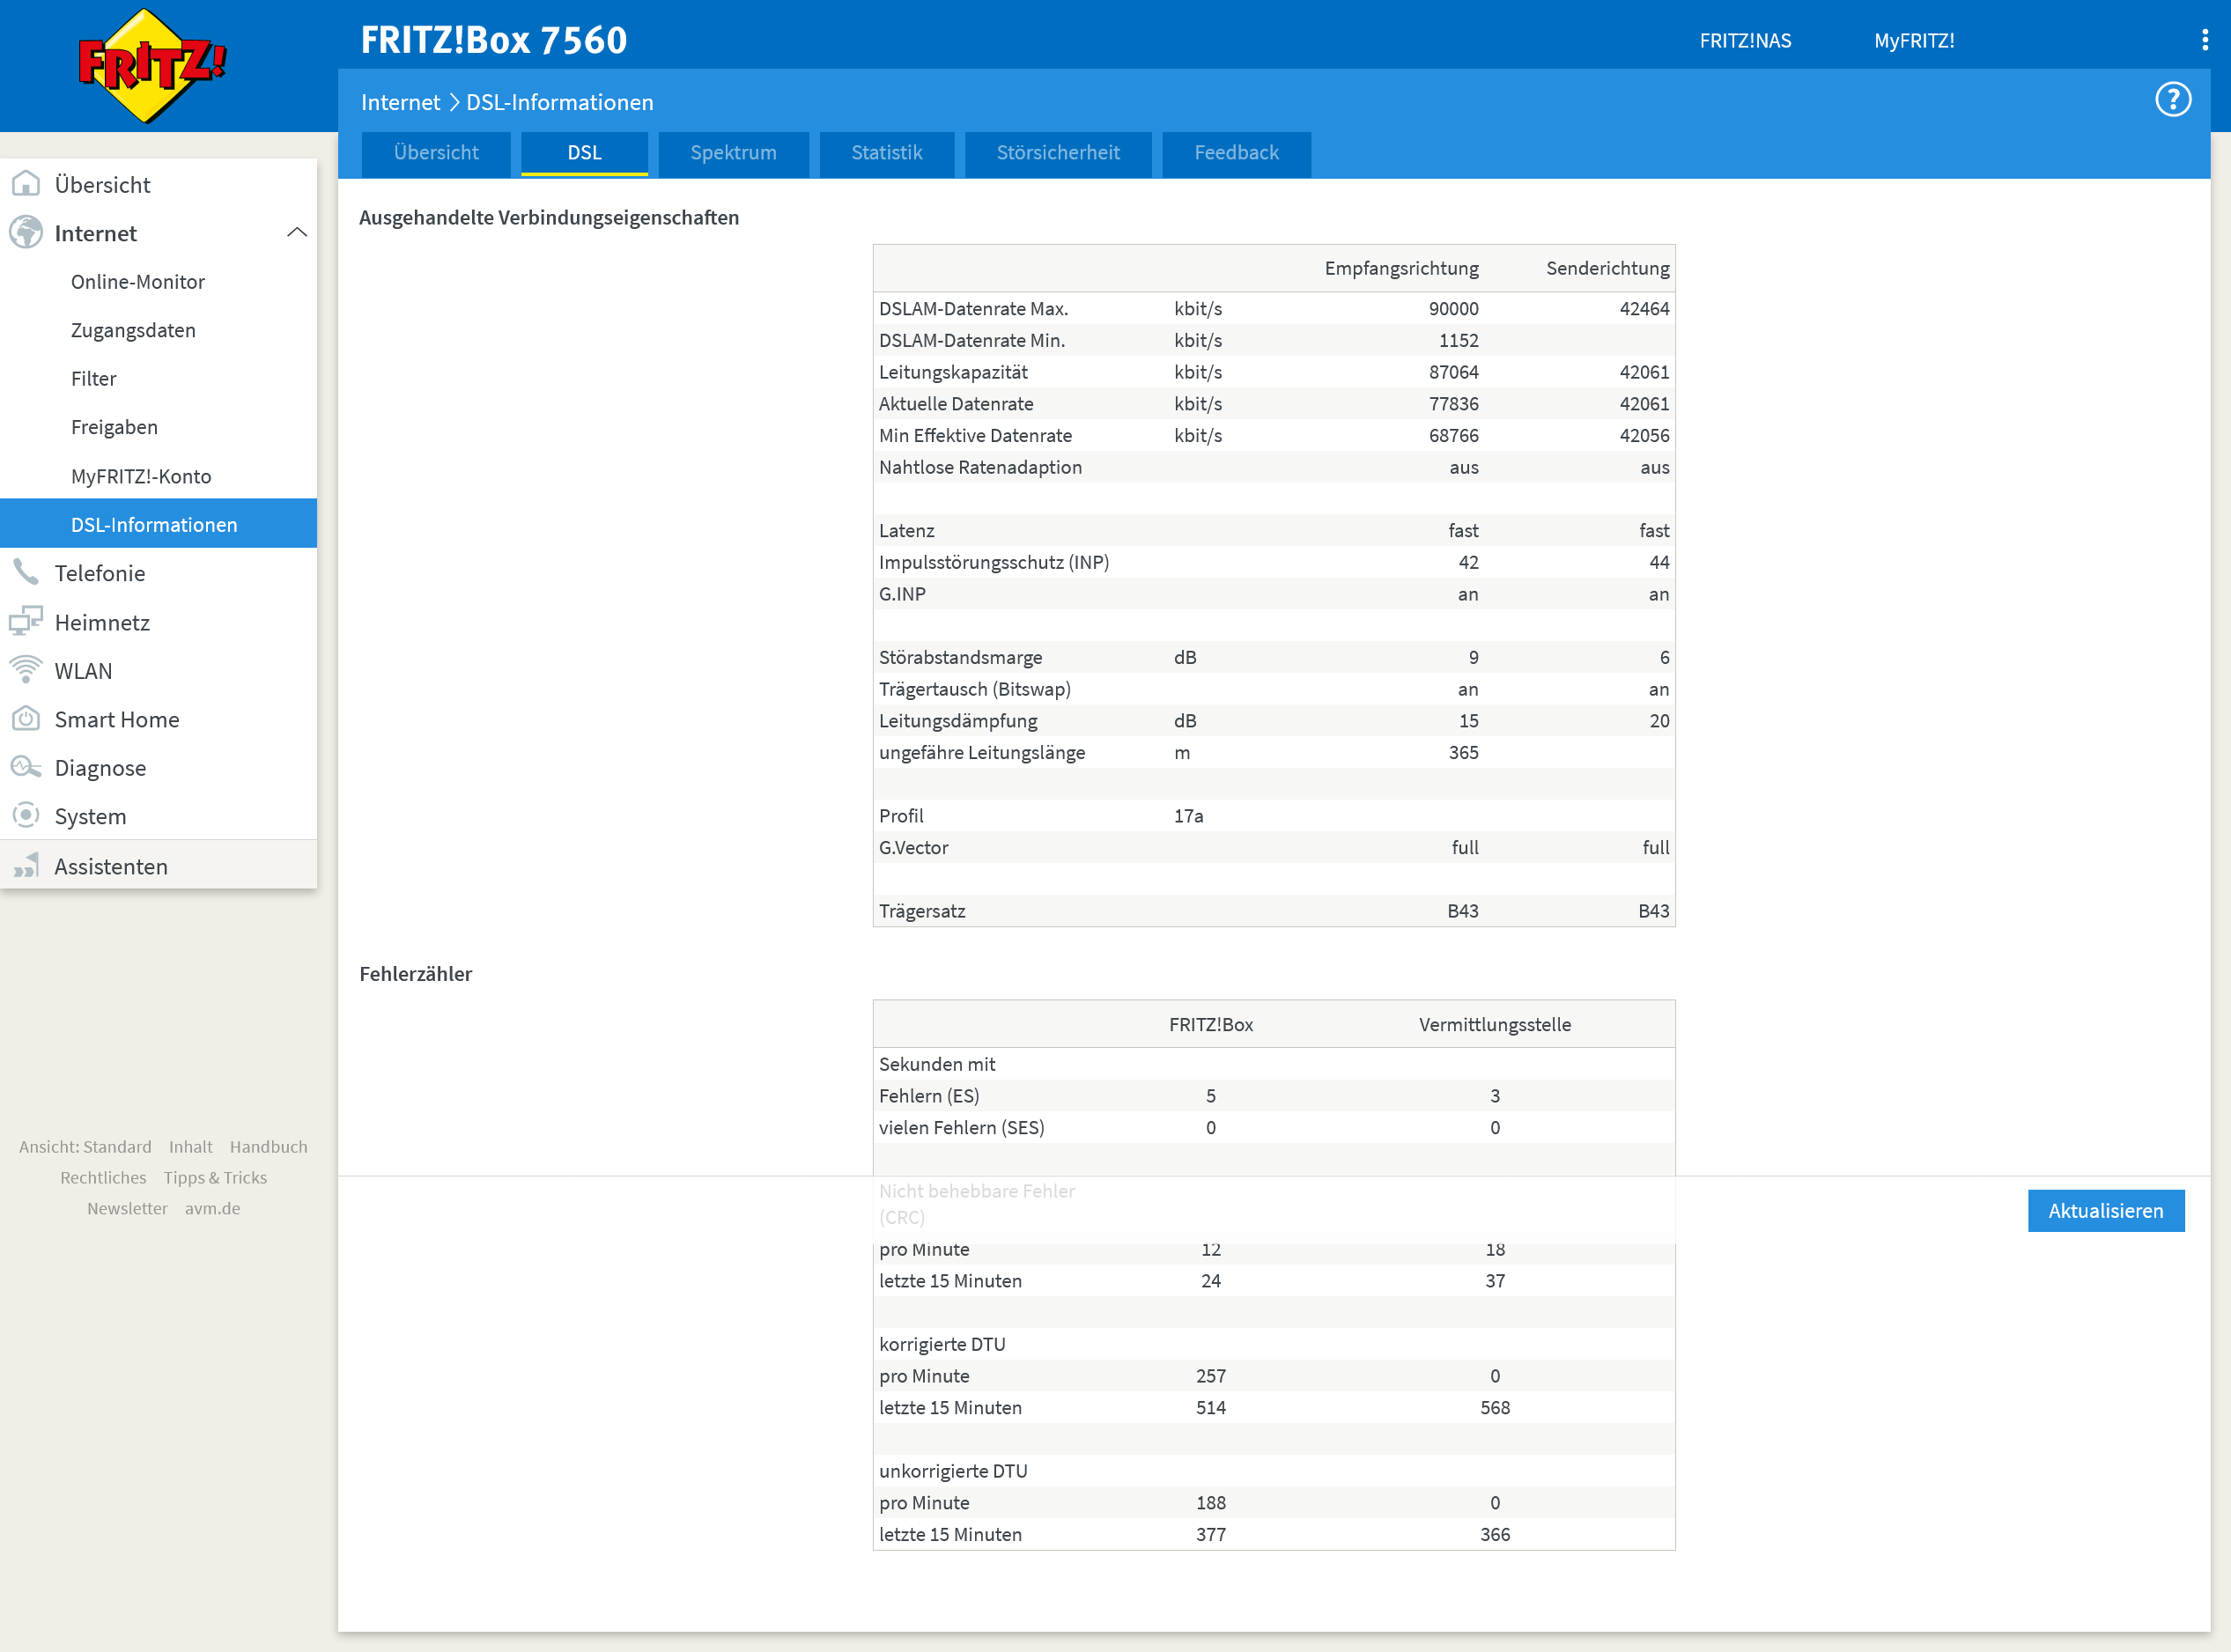Switch to the Spektrum tab

pos(733,153)
